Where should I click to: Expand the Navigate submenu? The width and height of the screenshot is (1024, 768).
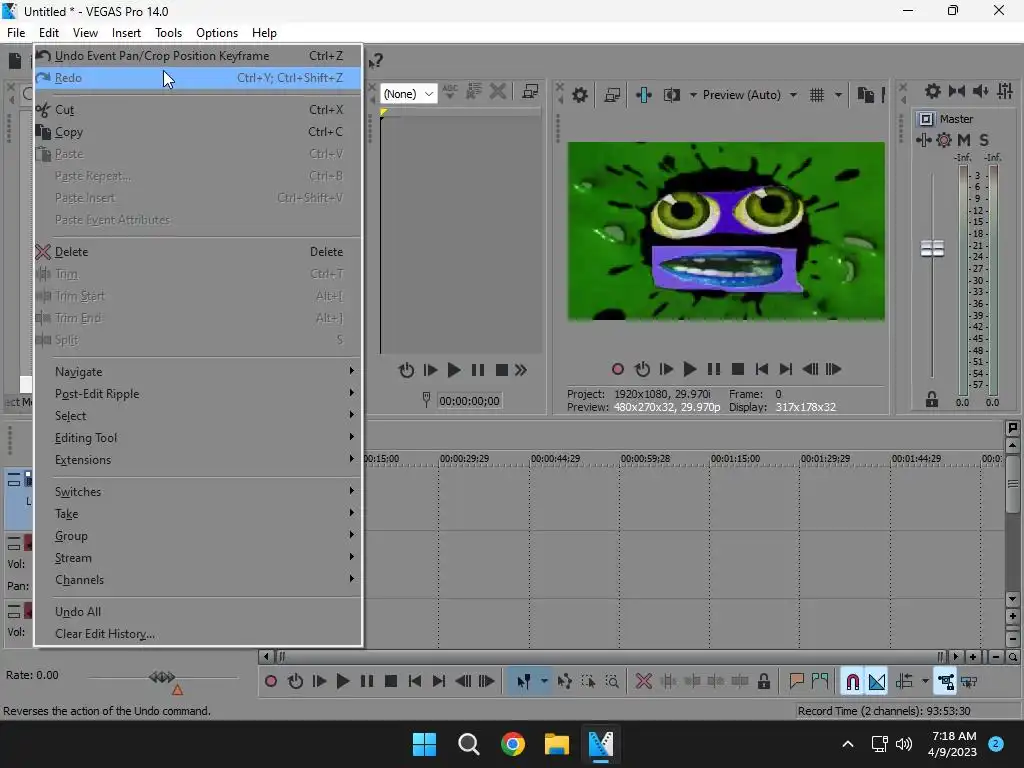(x=197, y=372)
